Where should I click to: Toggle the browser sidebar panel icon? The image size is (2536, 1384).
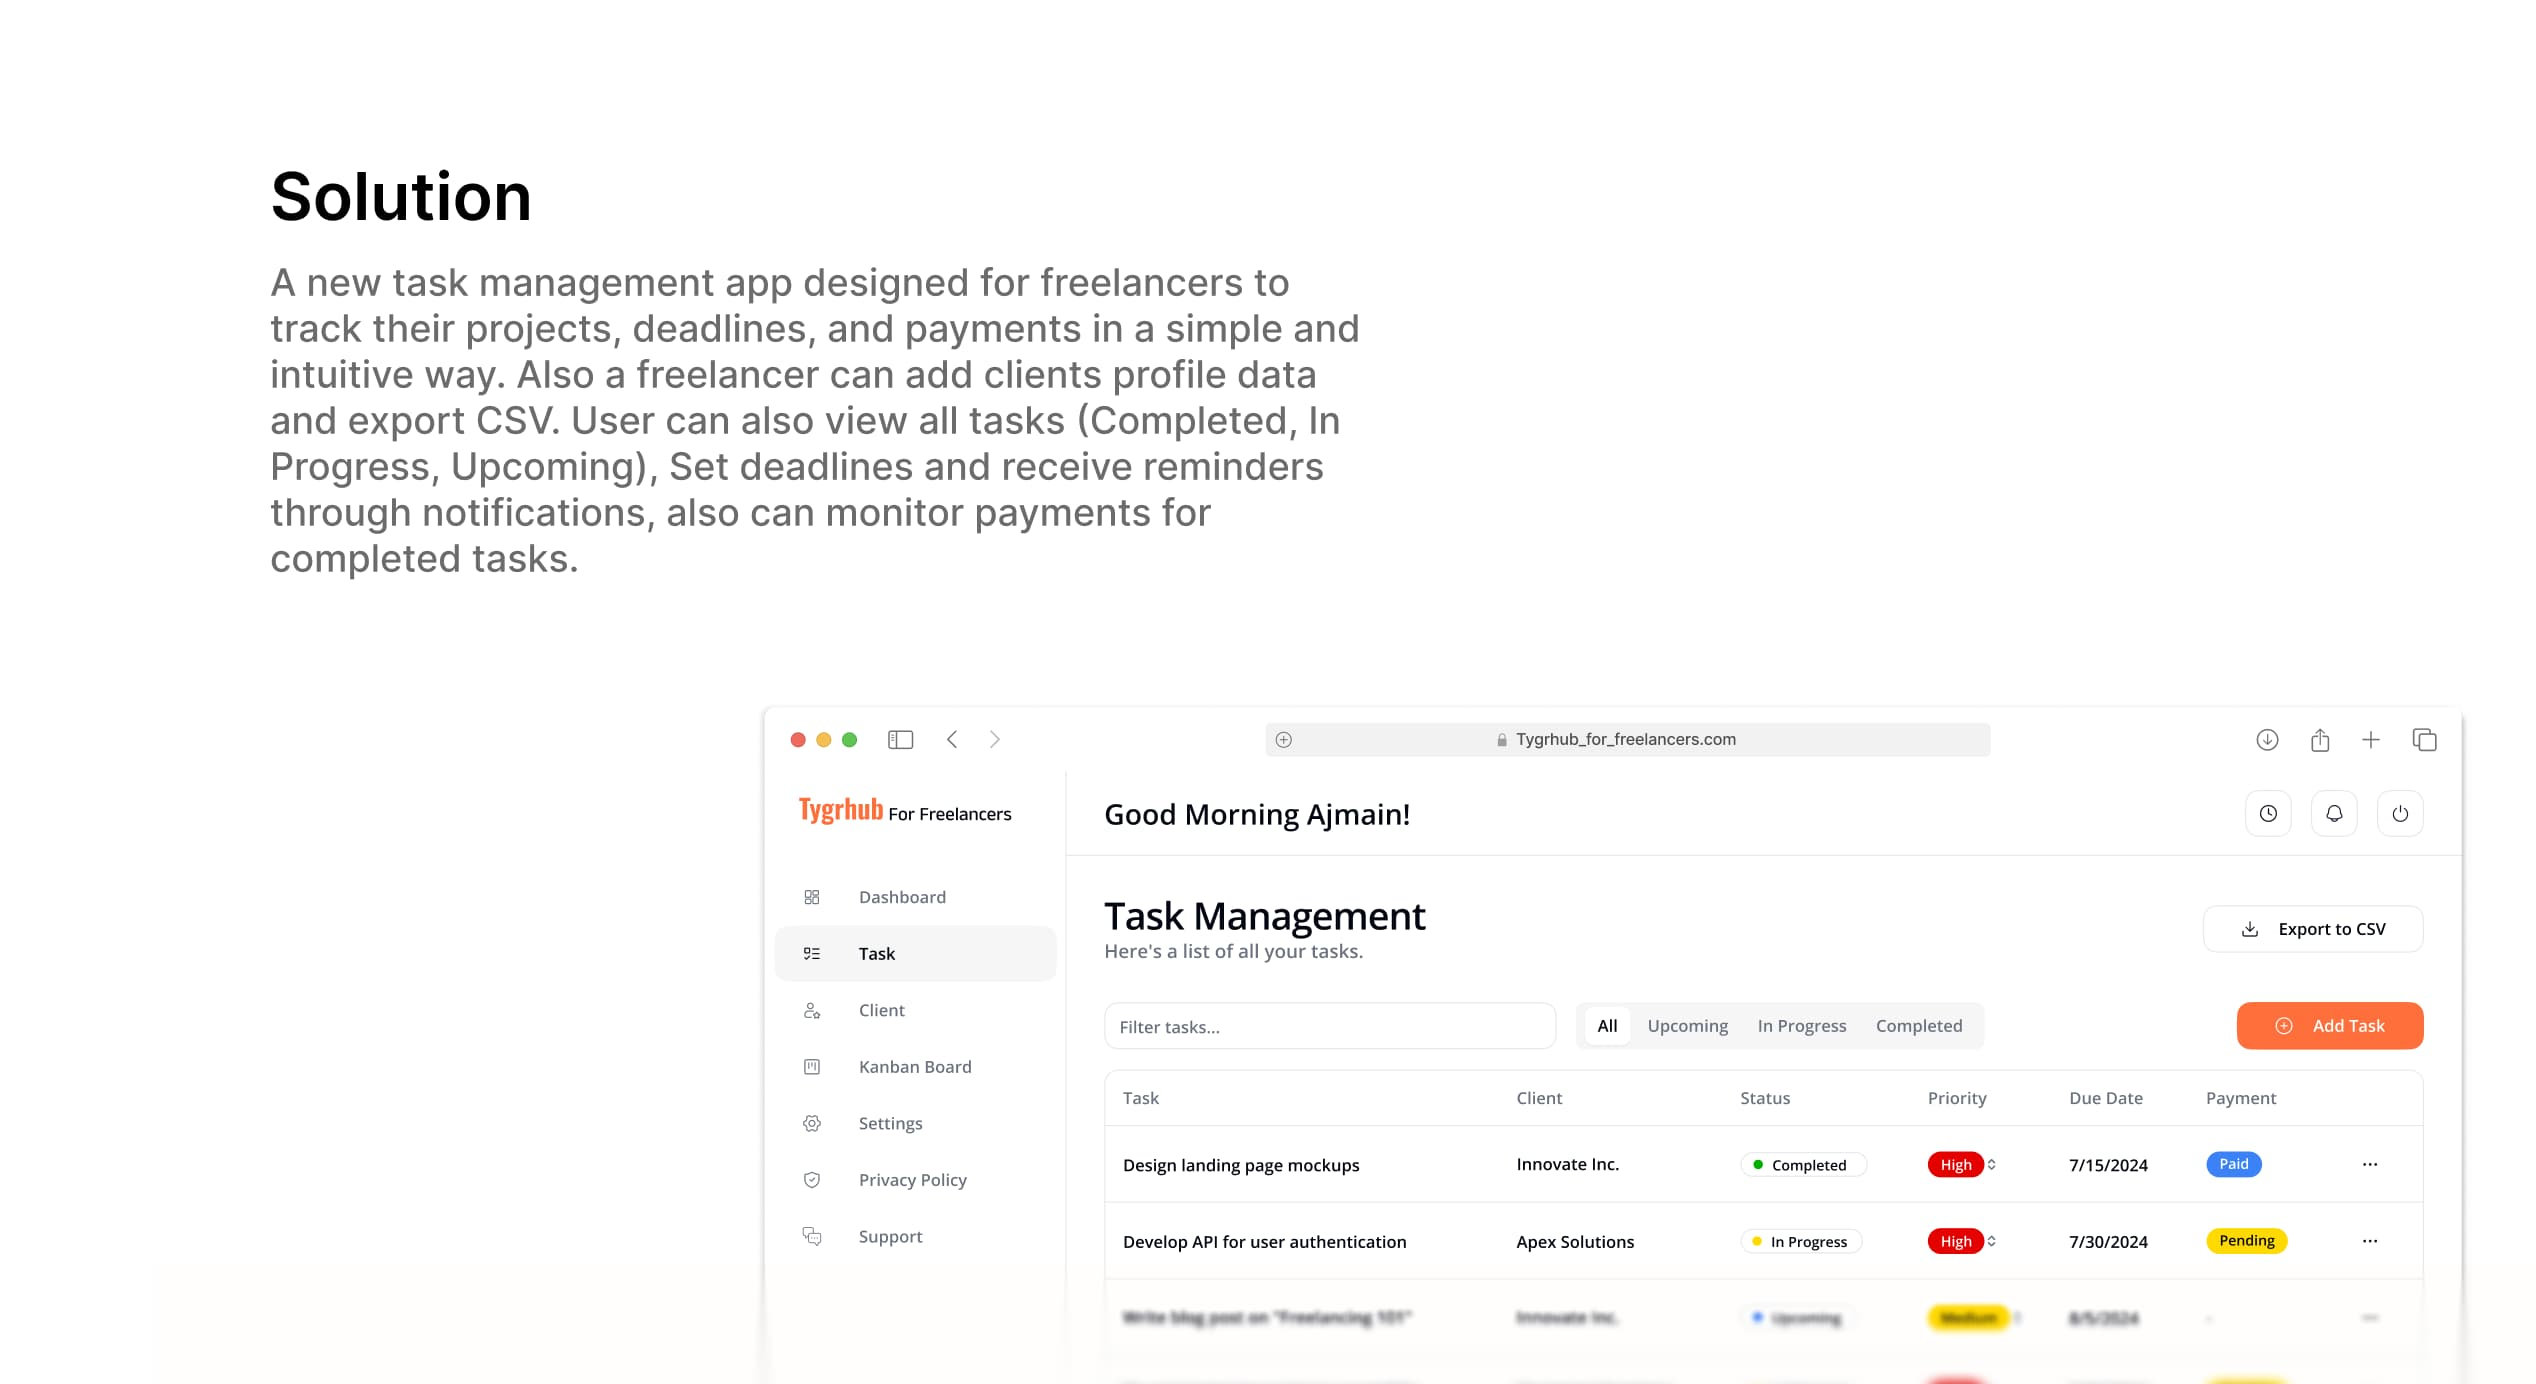pos(900,739)
